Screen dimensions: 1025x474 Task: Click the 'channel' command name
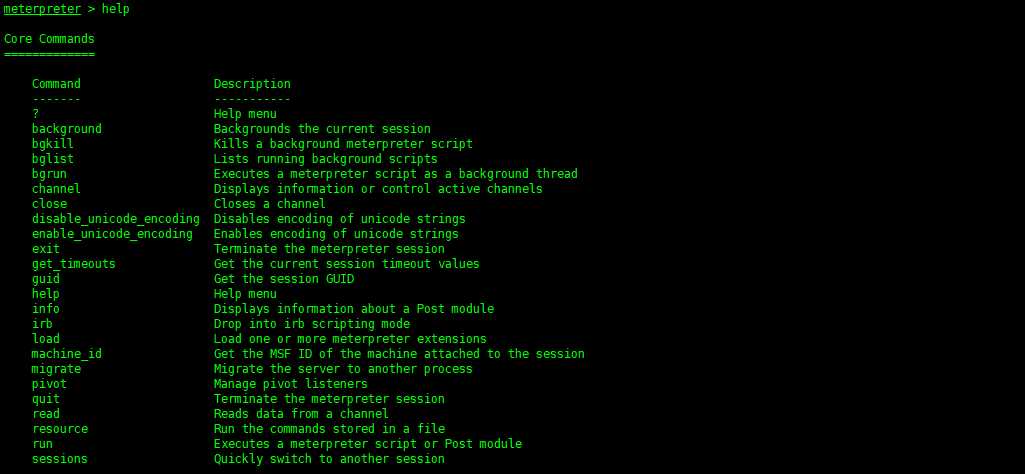click(56, 189)
